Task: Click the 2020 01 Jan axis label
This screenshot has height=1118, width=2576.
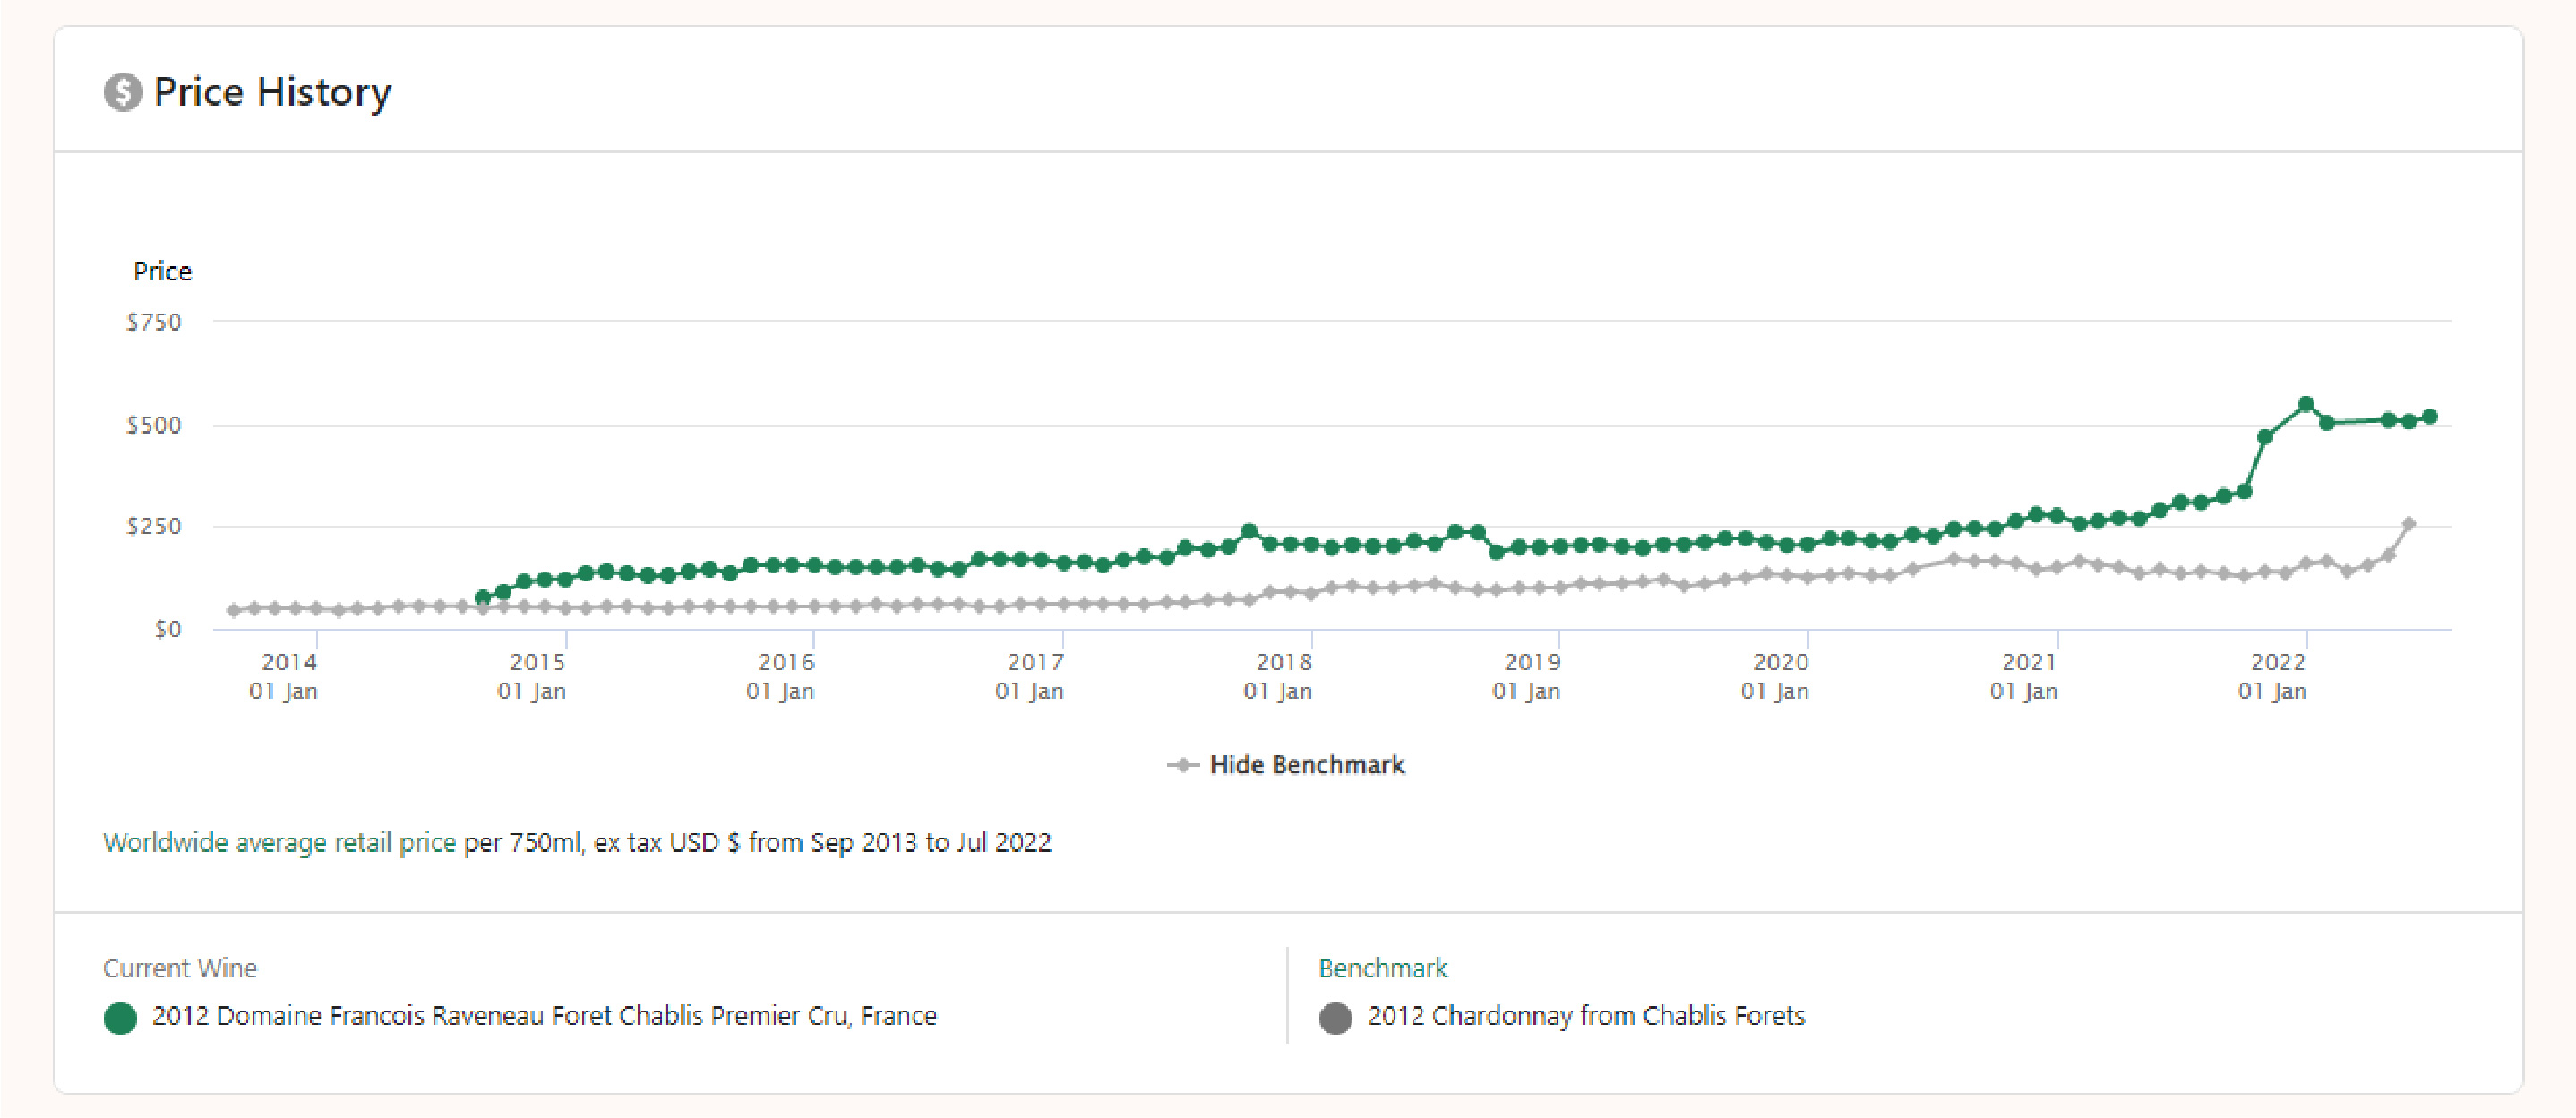Action: (x=1775, y=677)
